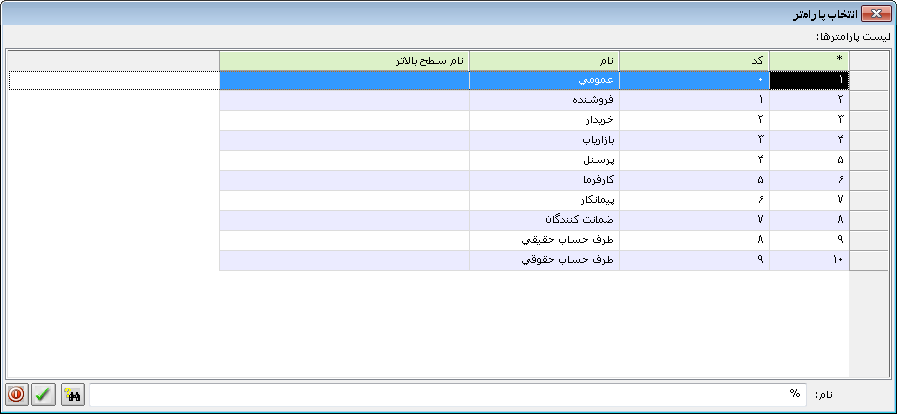
Task: Click the نام سطح بالاتر column header
Action: pyautogui.click(x=344, y=60)
